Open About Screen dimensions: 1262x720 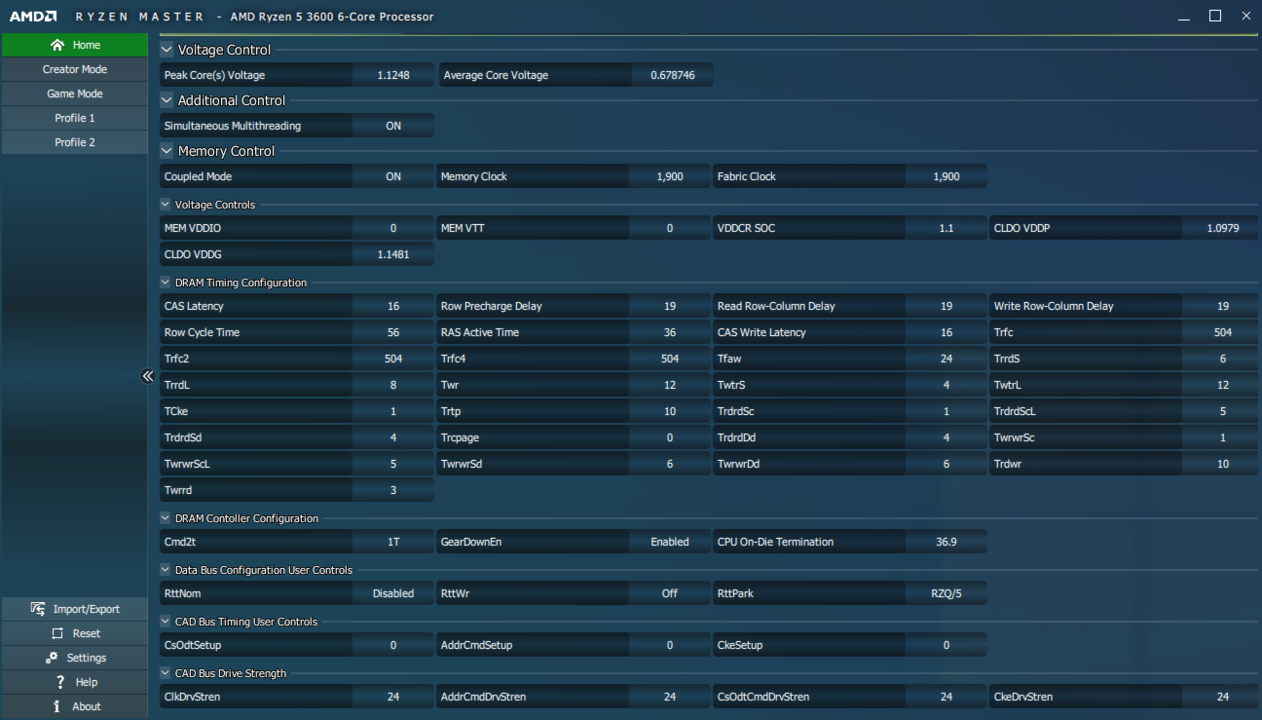(x=75, y=706)
